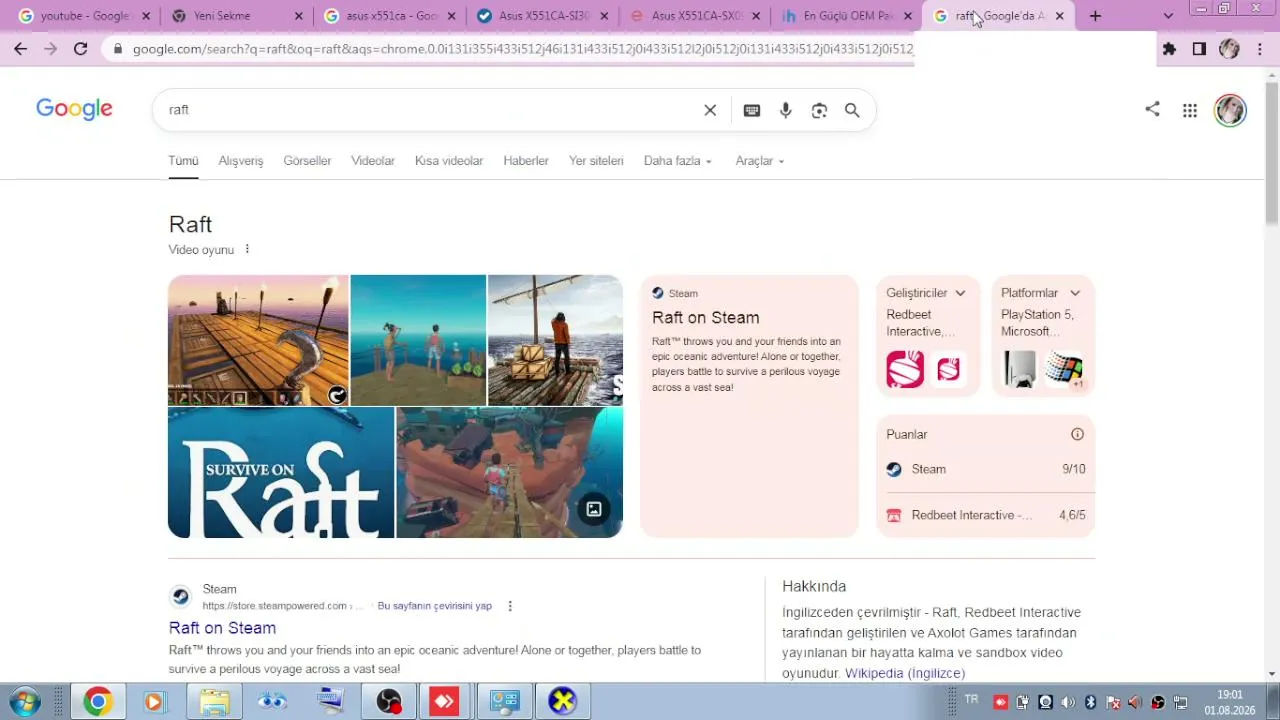Viewport: 1280px width, 720px height.
Task: Switch to Kısa videolar results
Action: [449, 161]
